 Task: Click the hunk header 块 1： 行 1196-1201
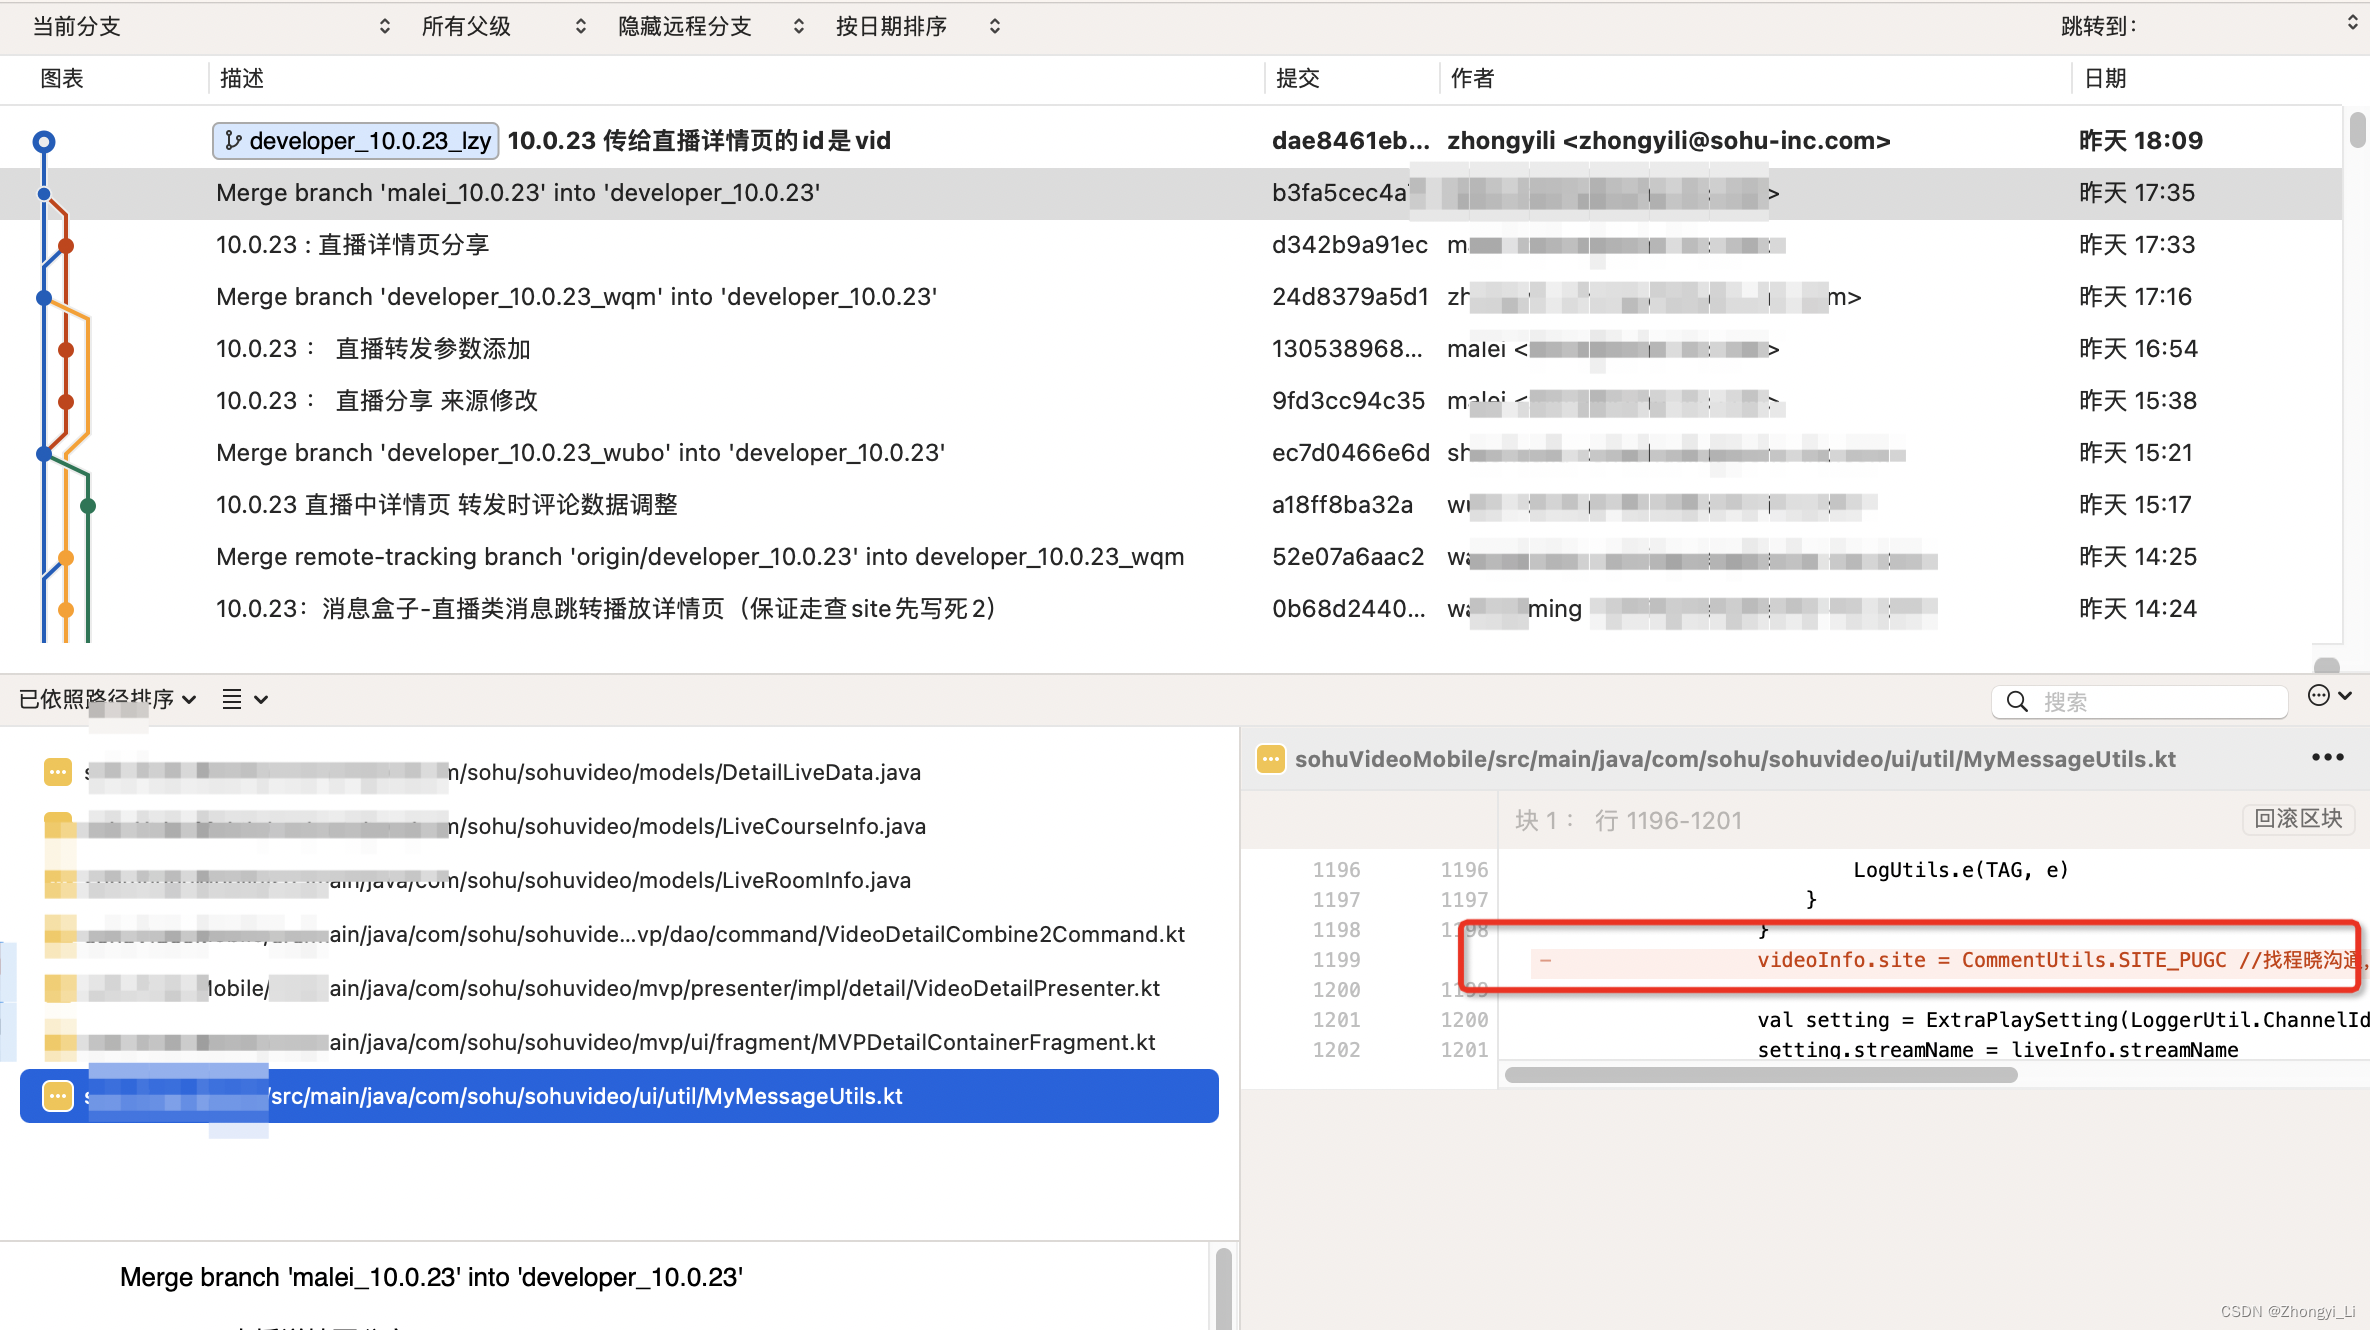point(1628,820)
